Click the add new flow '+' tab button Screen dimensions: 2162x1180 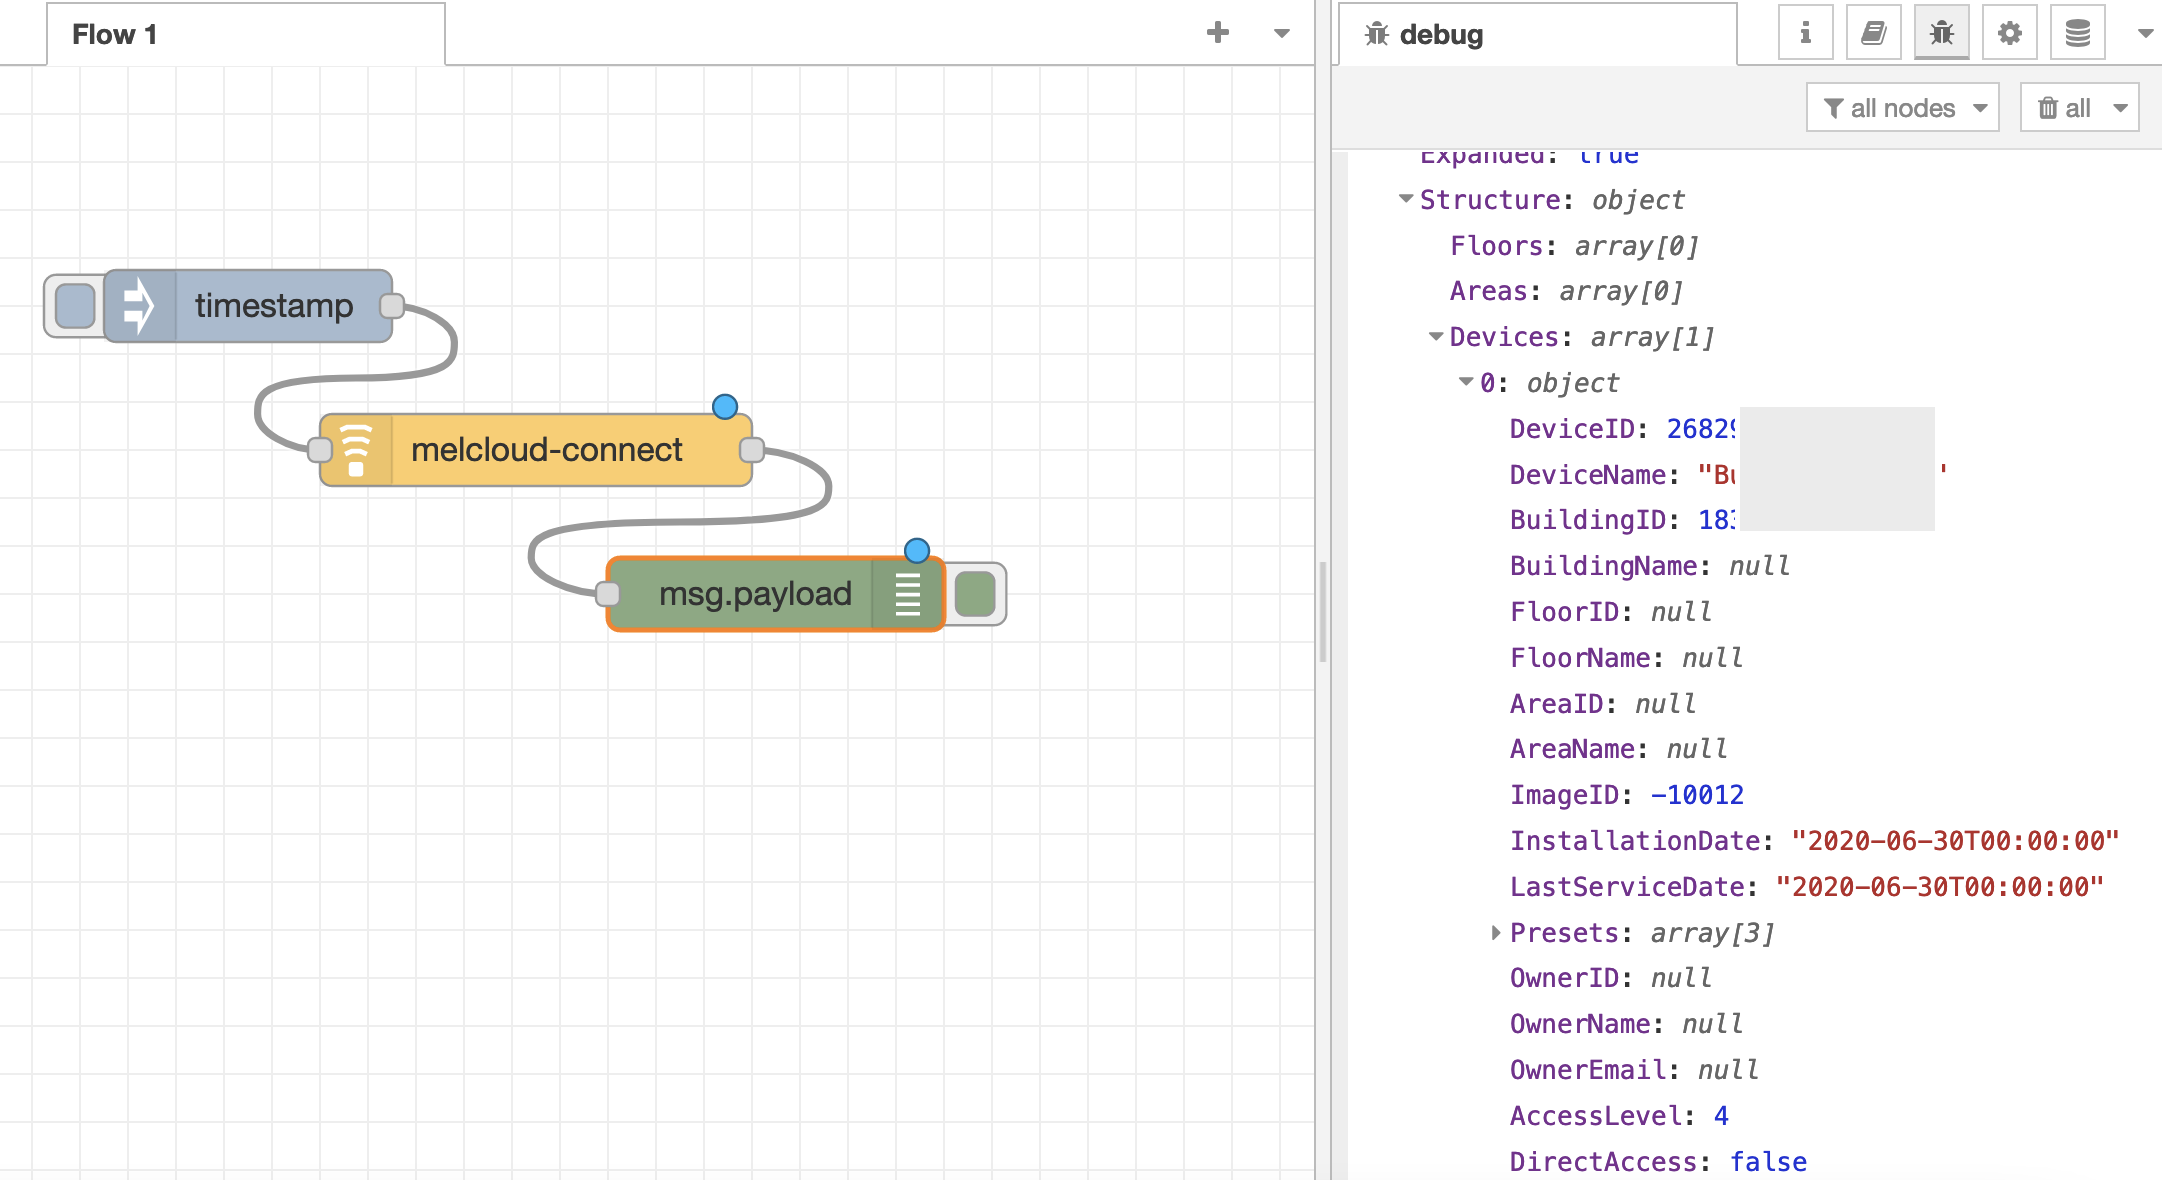point(1218,32)
